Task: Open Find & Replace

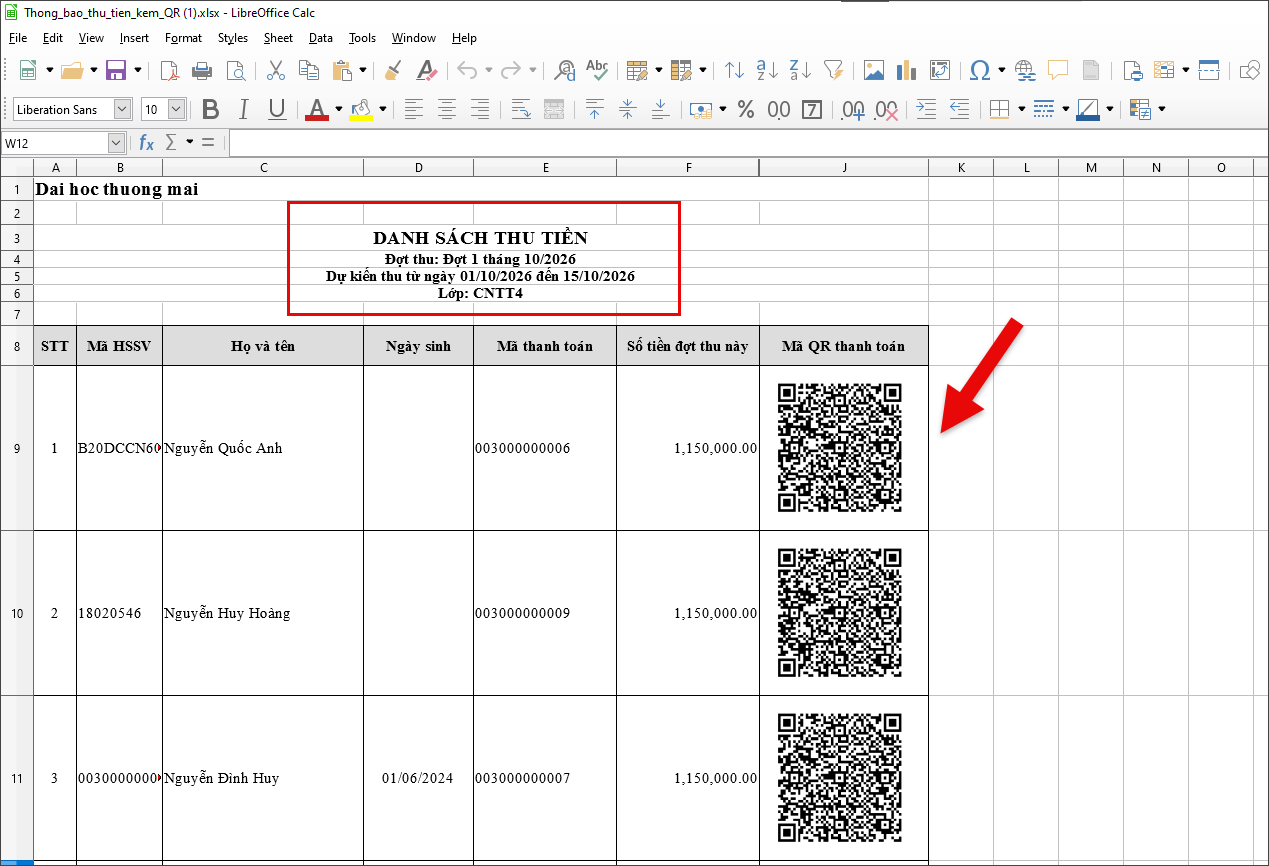Action: pyautogui.click(x=565, y=70)
